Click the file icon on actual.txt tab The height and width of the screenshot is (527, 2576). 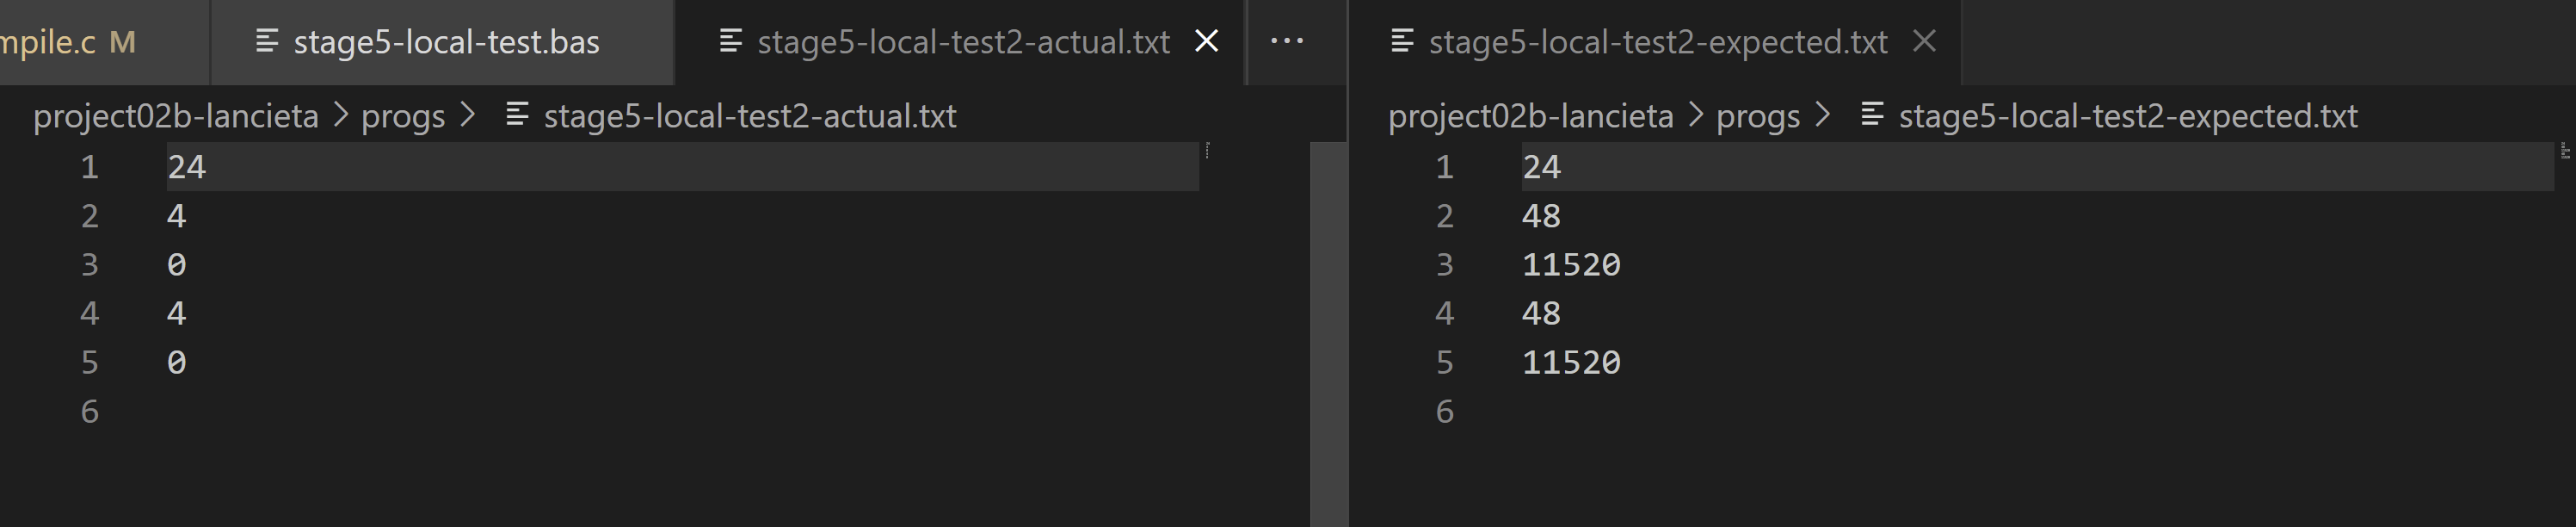(x=731, y=41)
